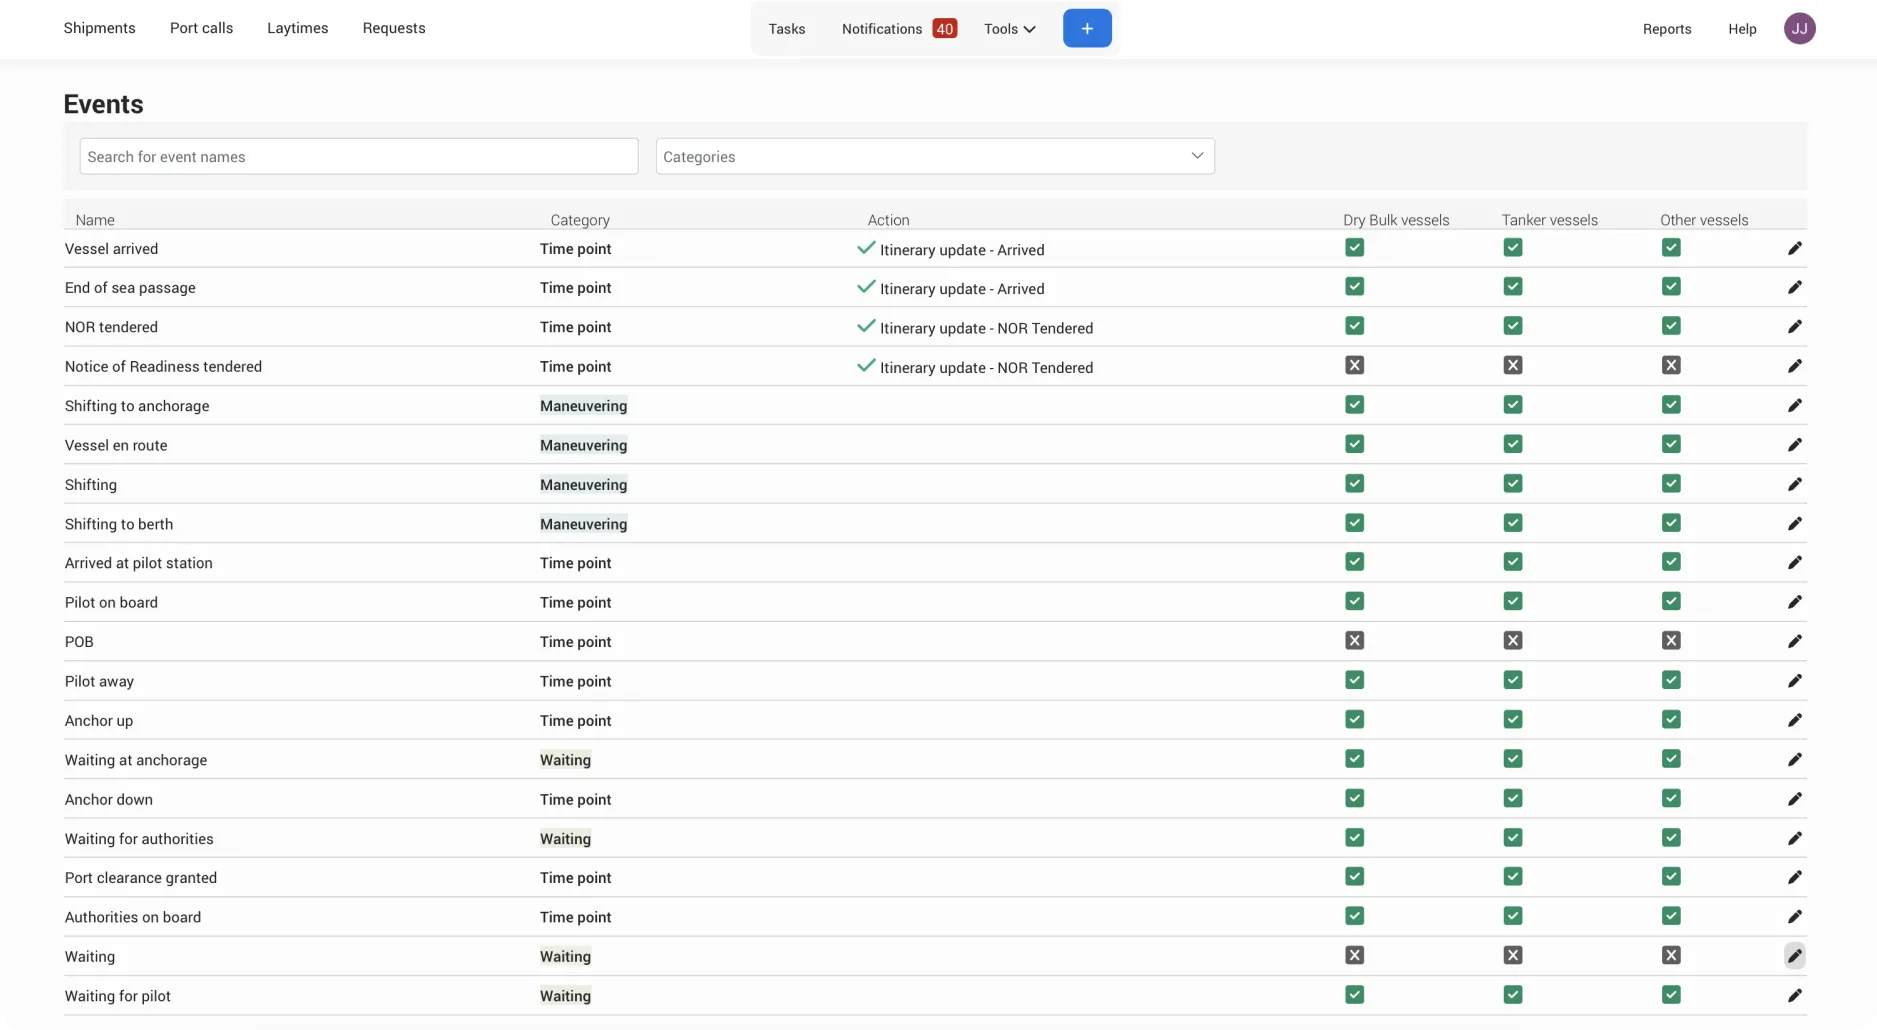Edit the Shifting to anchorage event

click(x=1795, y=406)
